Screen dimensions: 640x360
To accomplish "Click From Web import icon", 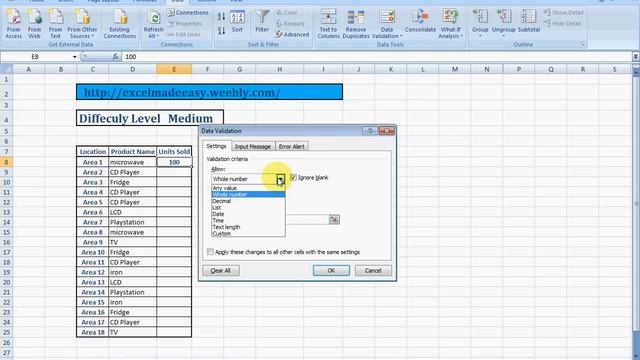I will 35,24.
